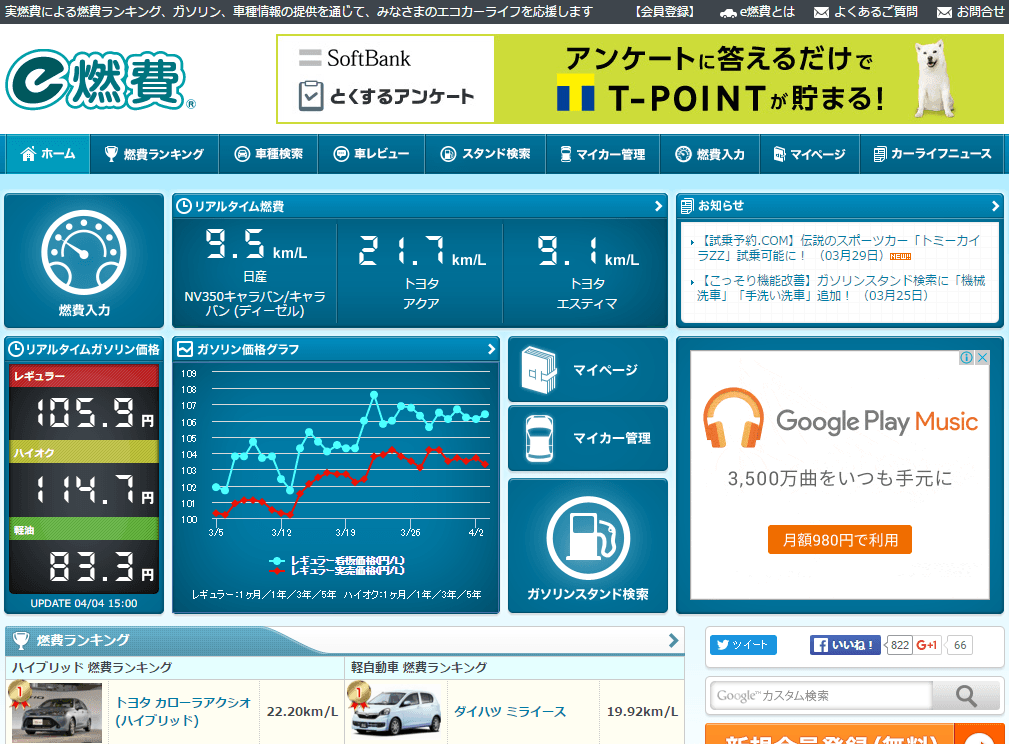Open お問合せ link in top bar
Viewport: 1009px width, 744px height.
(970, 12)
